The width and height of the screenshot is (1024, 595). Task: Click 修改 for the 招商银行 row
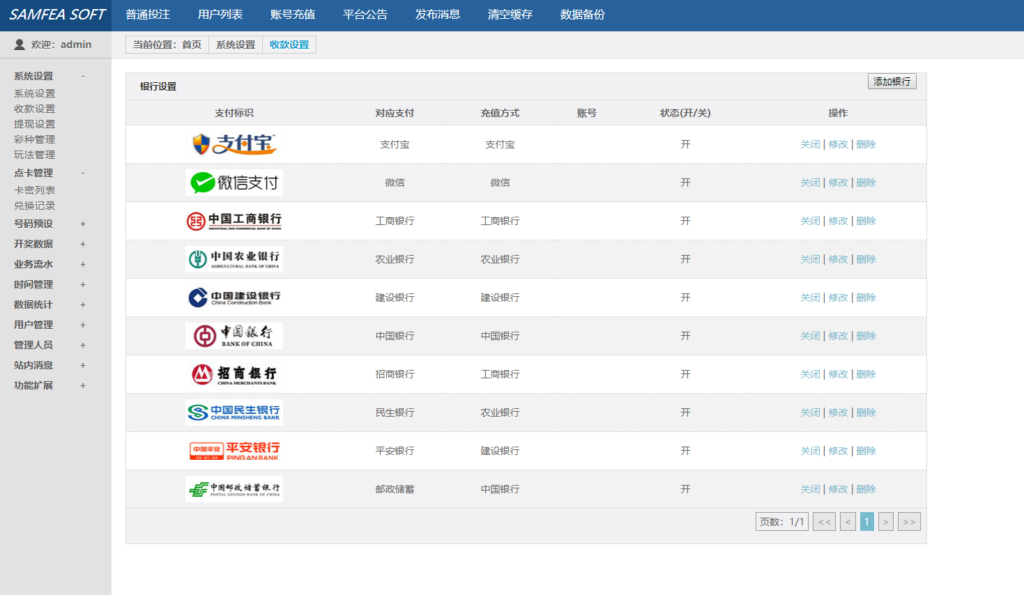click(838, 374)
